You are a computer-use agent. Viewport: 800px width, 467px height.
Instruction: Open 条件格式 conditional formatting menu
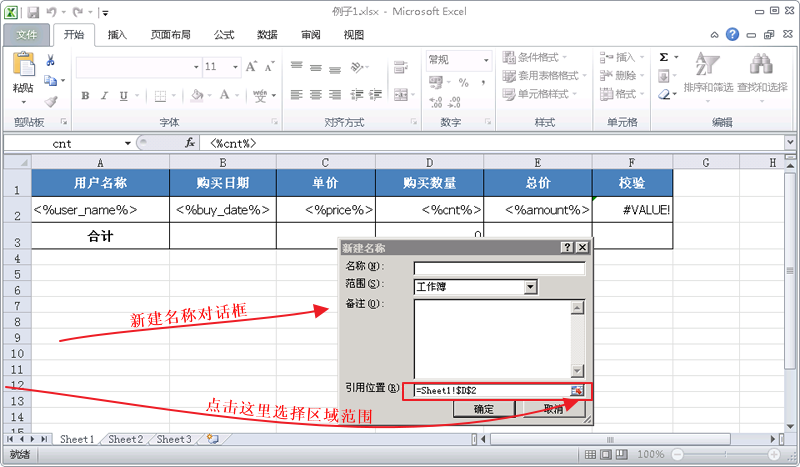(534, 57)
